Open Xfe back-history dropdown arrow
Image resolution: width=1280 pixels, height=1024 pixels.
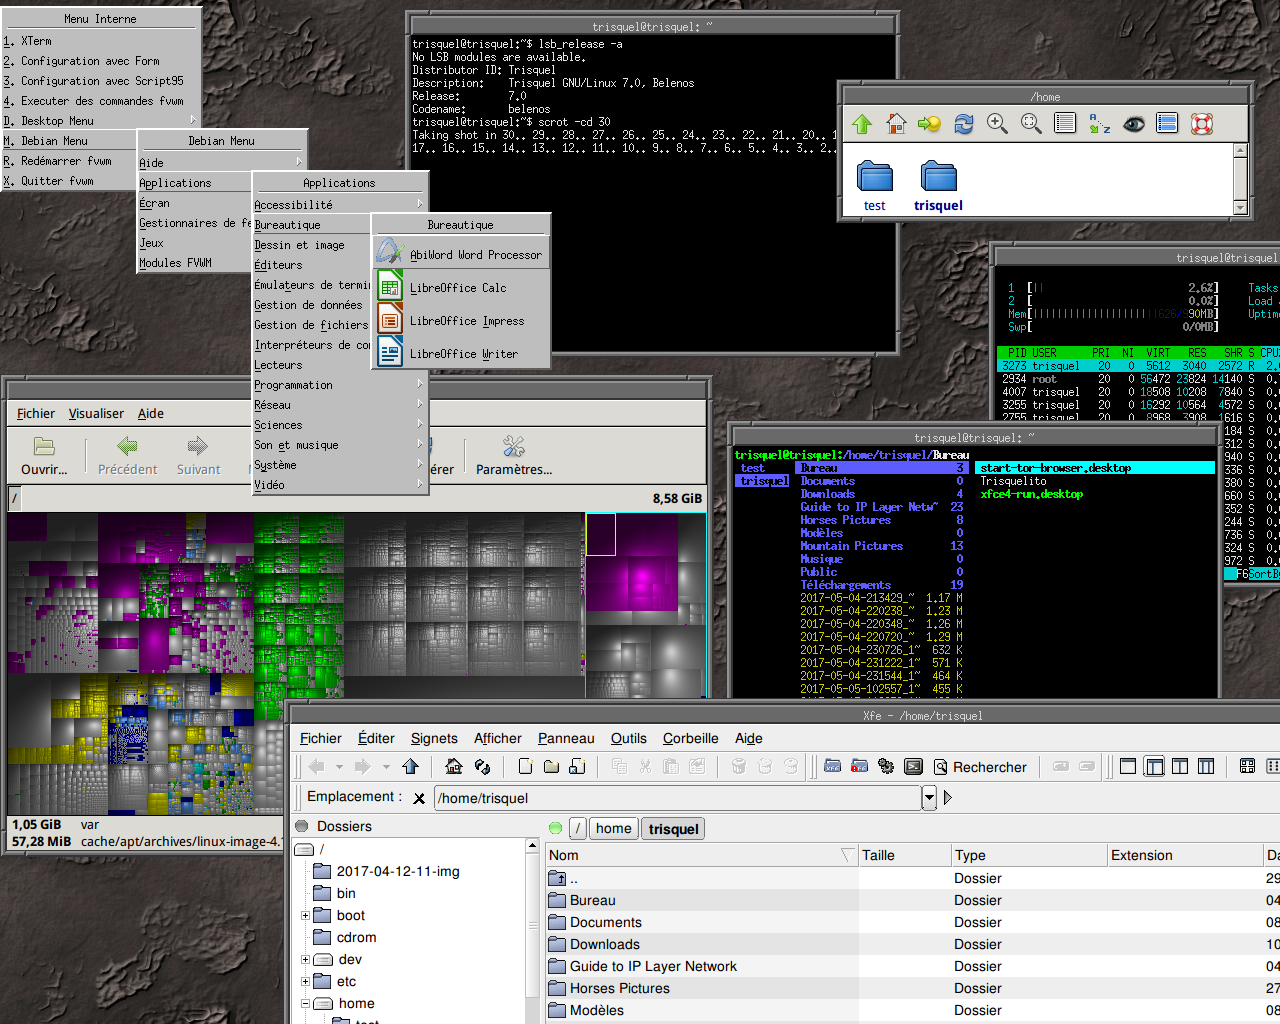[340, 767]
